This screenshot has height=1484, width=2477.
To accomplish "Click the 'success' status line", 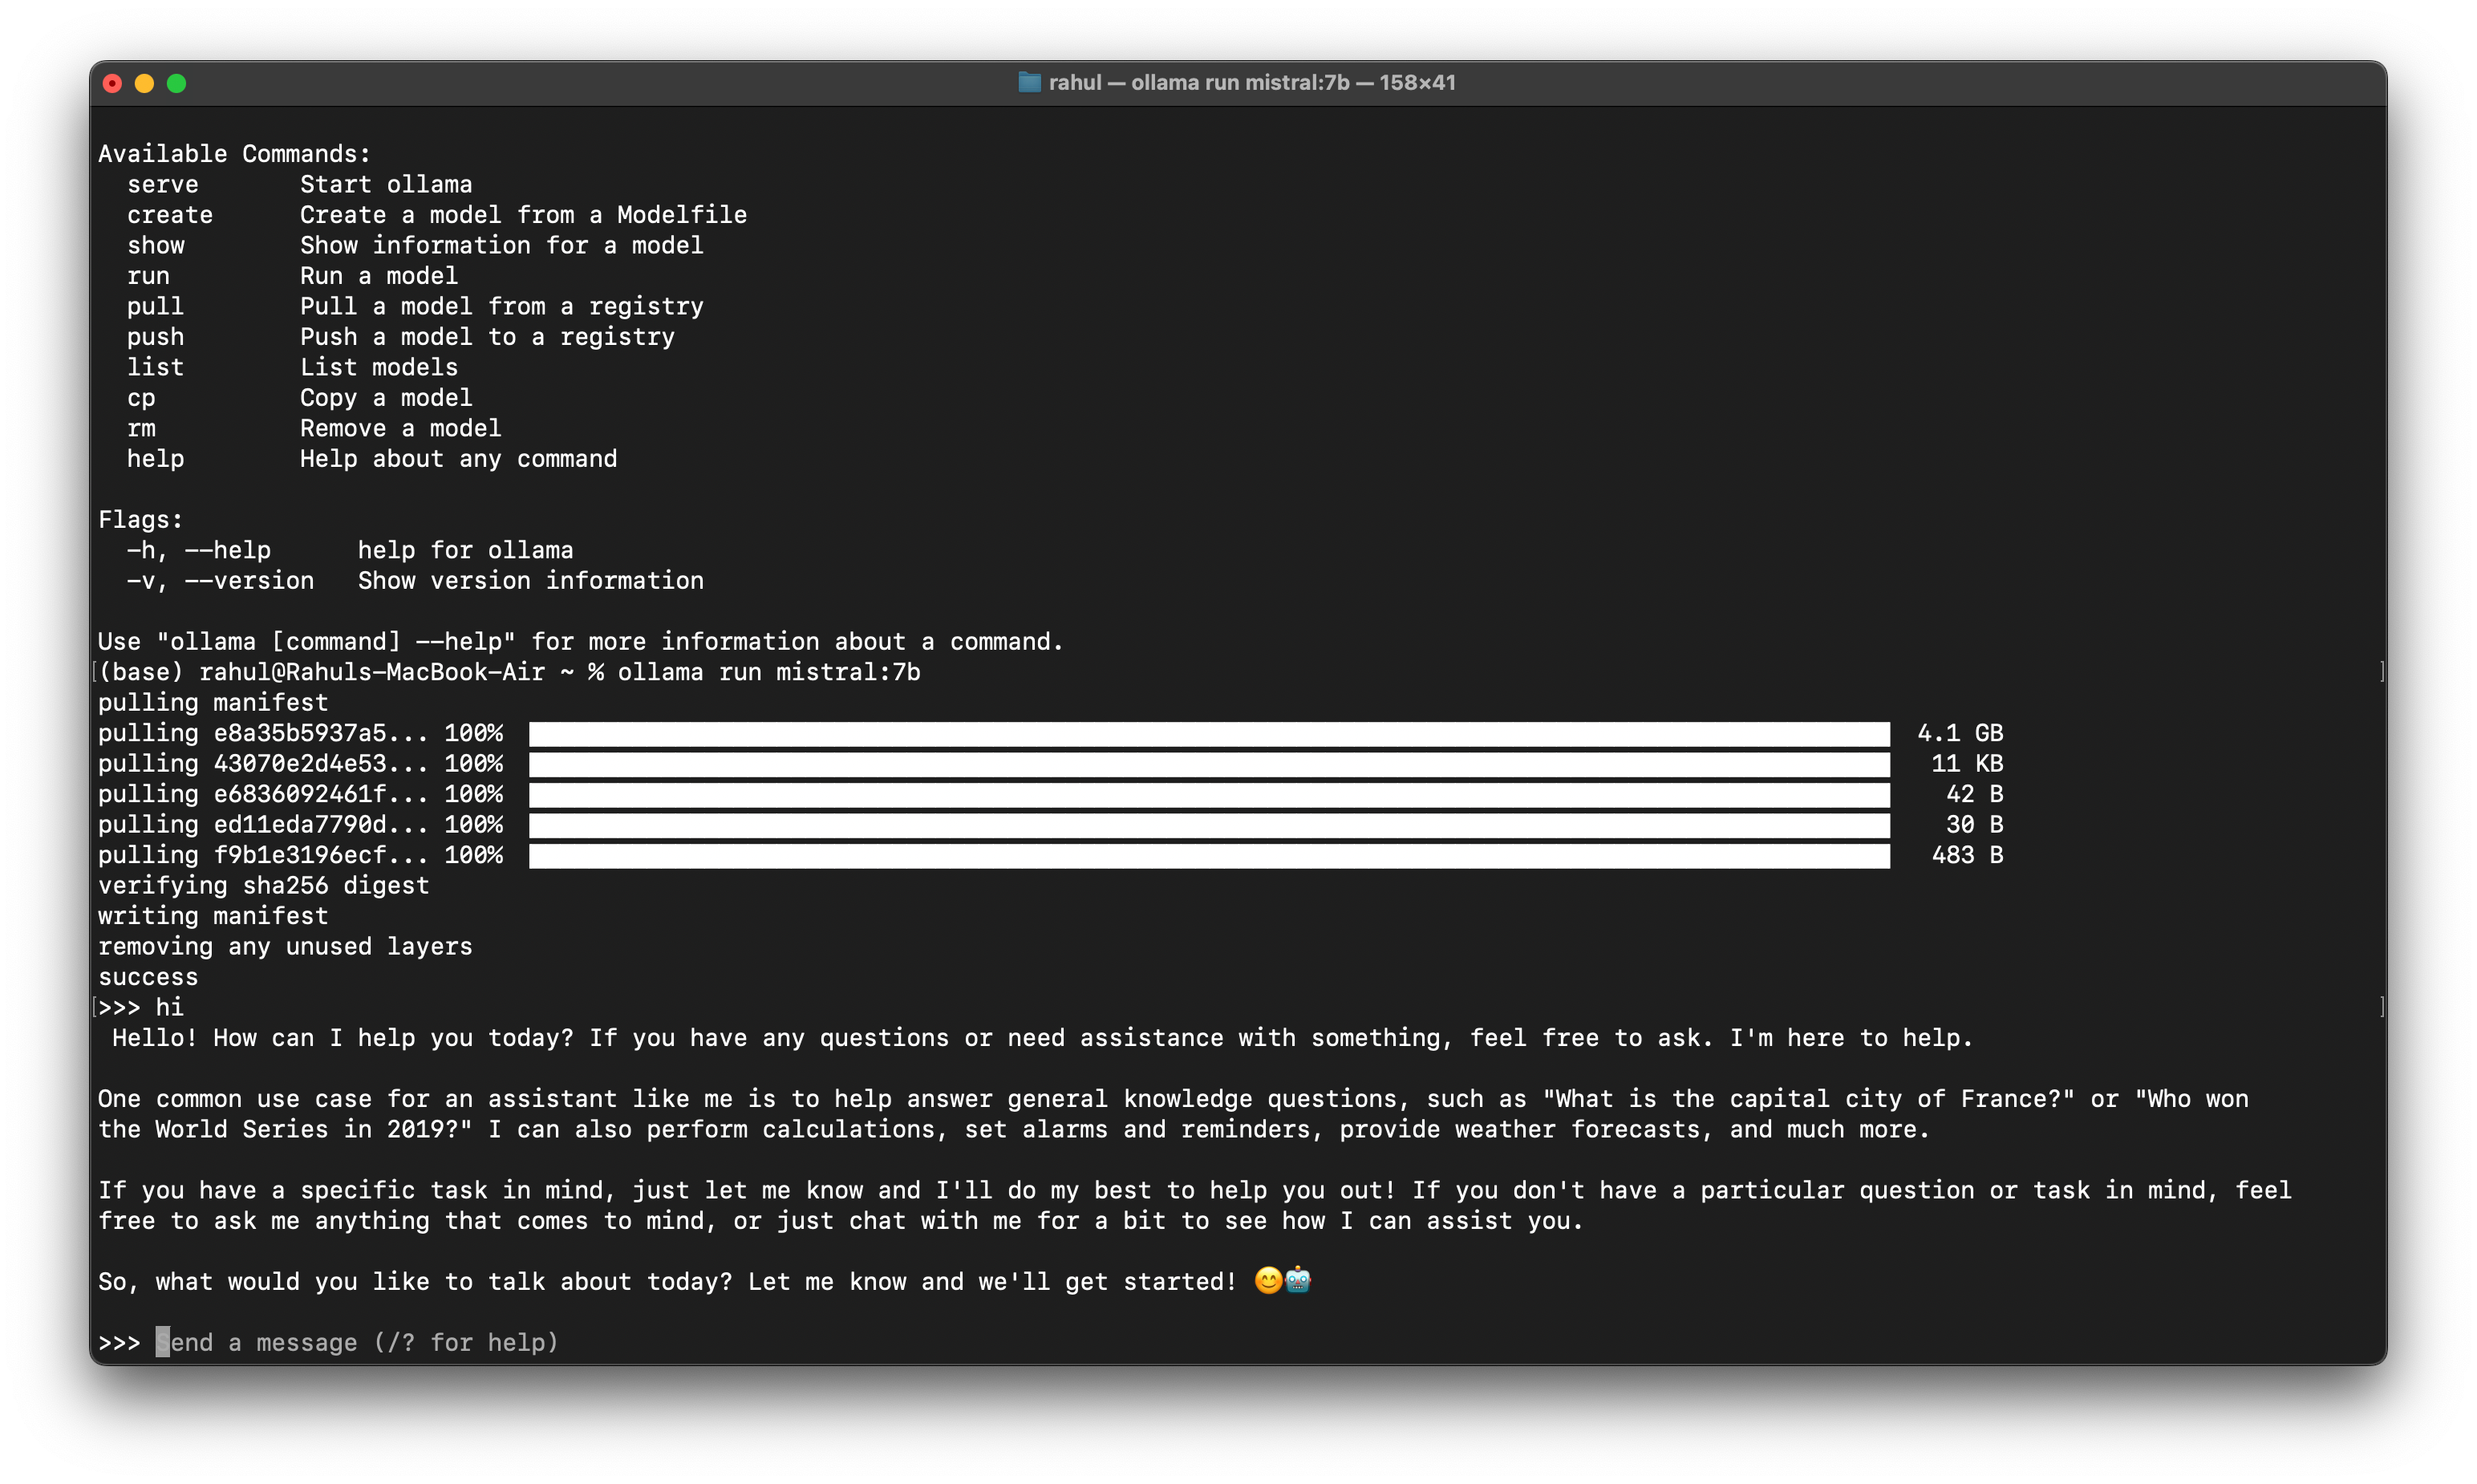I will click(x=148, y=977).
